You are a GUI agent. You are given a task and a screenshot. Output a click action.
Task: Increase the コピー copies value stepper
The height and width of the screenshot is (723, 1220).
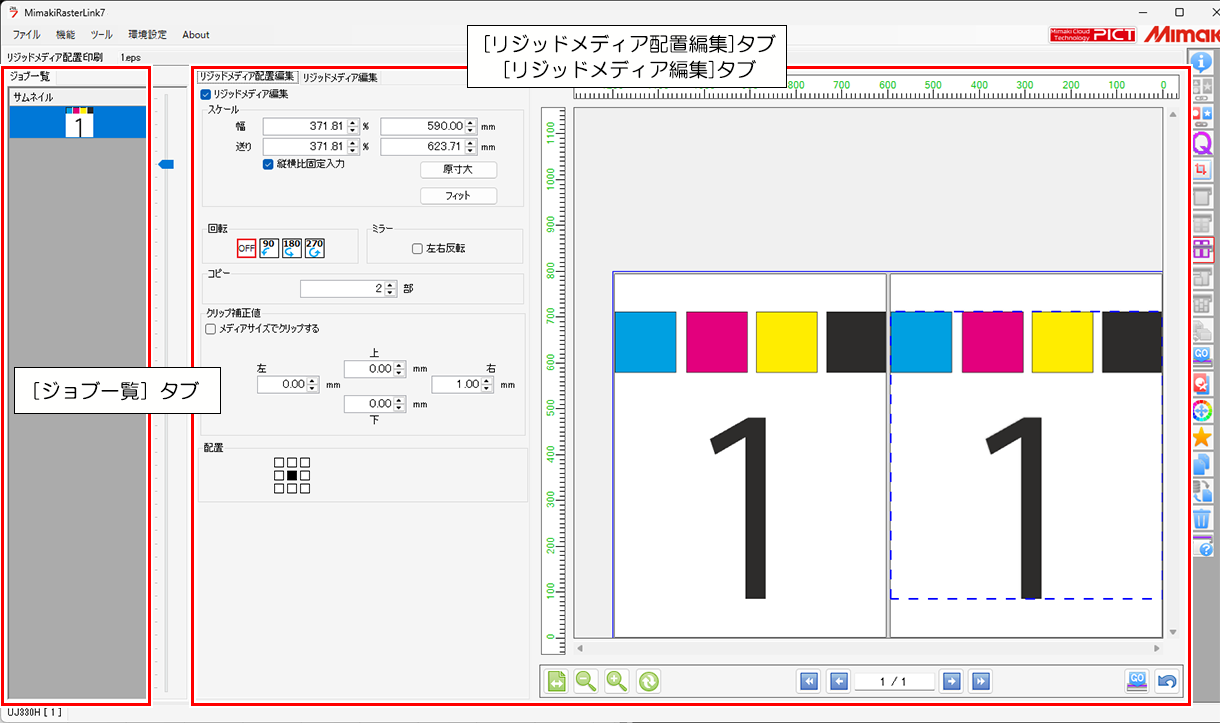click(x=388, y=284)
